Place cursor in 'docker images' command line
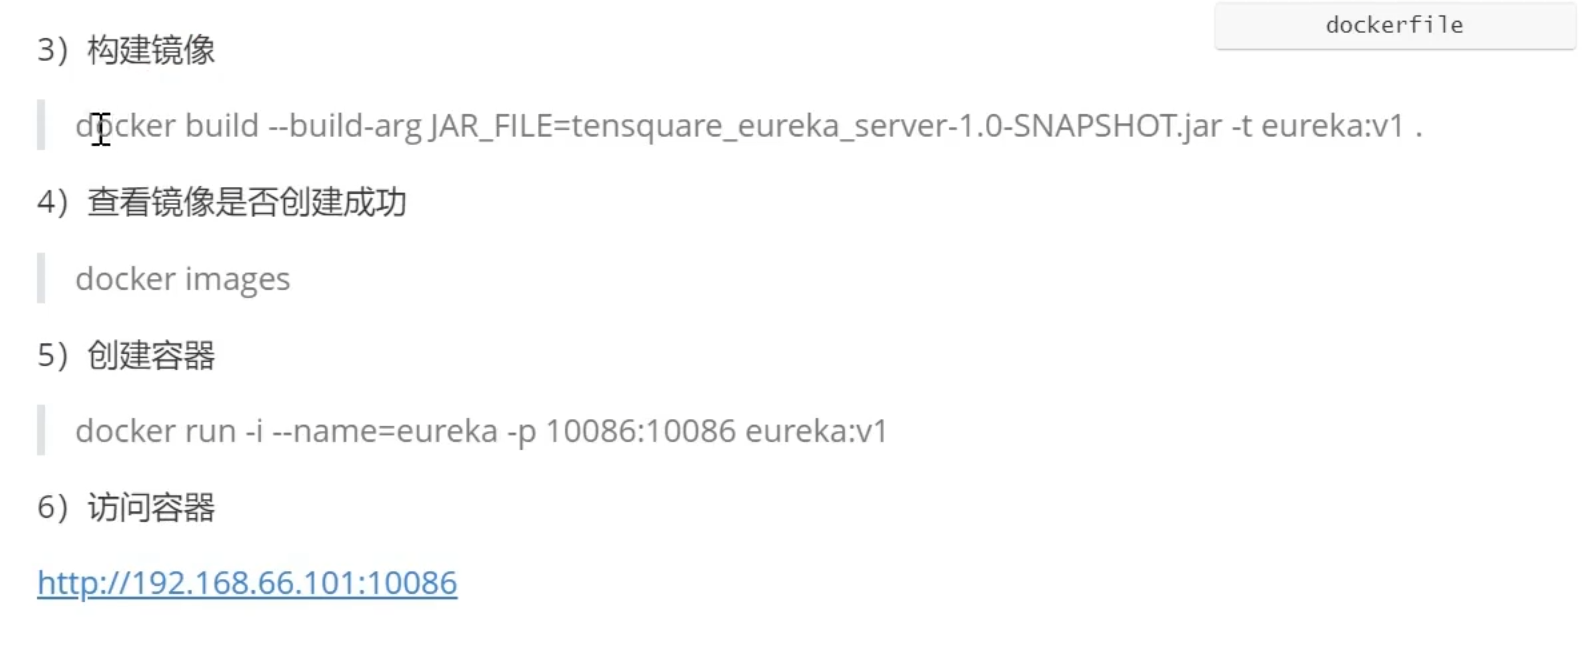The height and width of the screenshot is (646, 1589). (x=183, y=279)
